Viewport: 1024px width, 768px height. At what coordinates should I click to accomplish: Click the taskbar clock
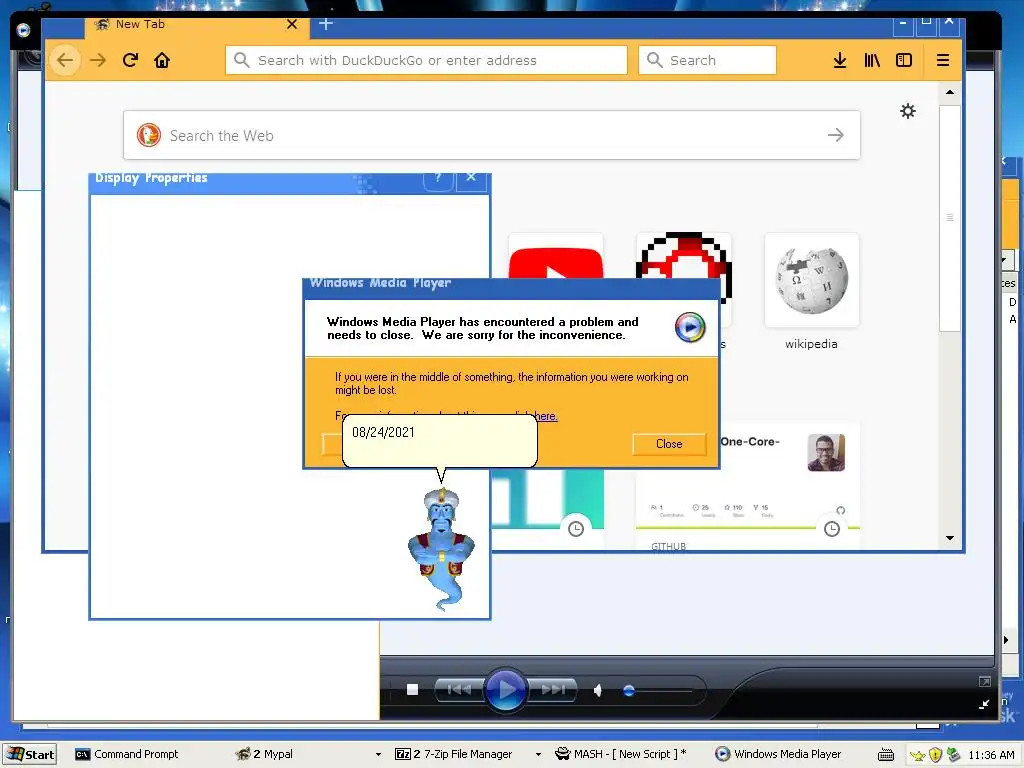(991, 755)
